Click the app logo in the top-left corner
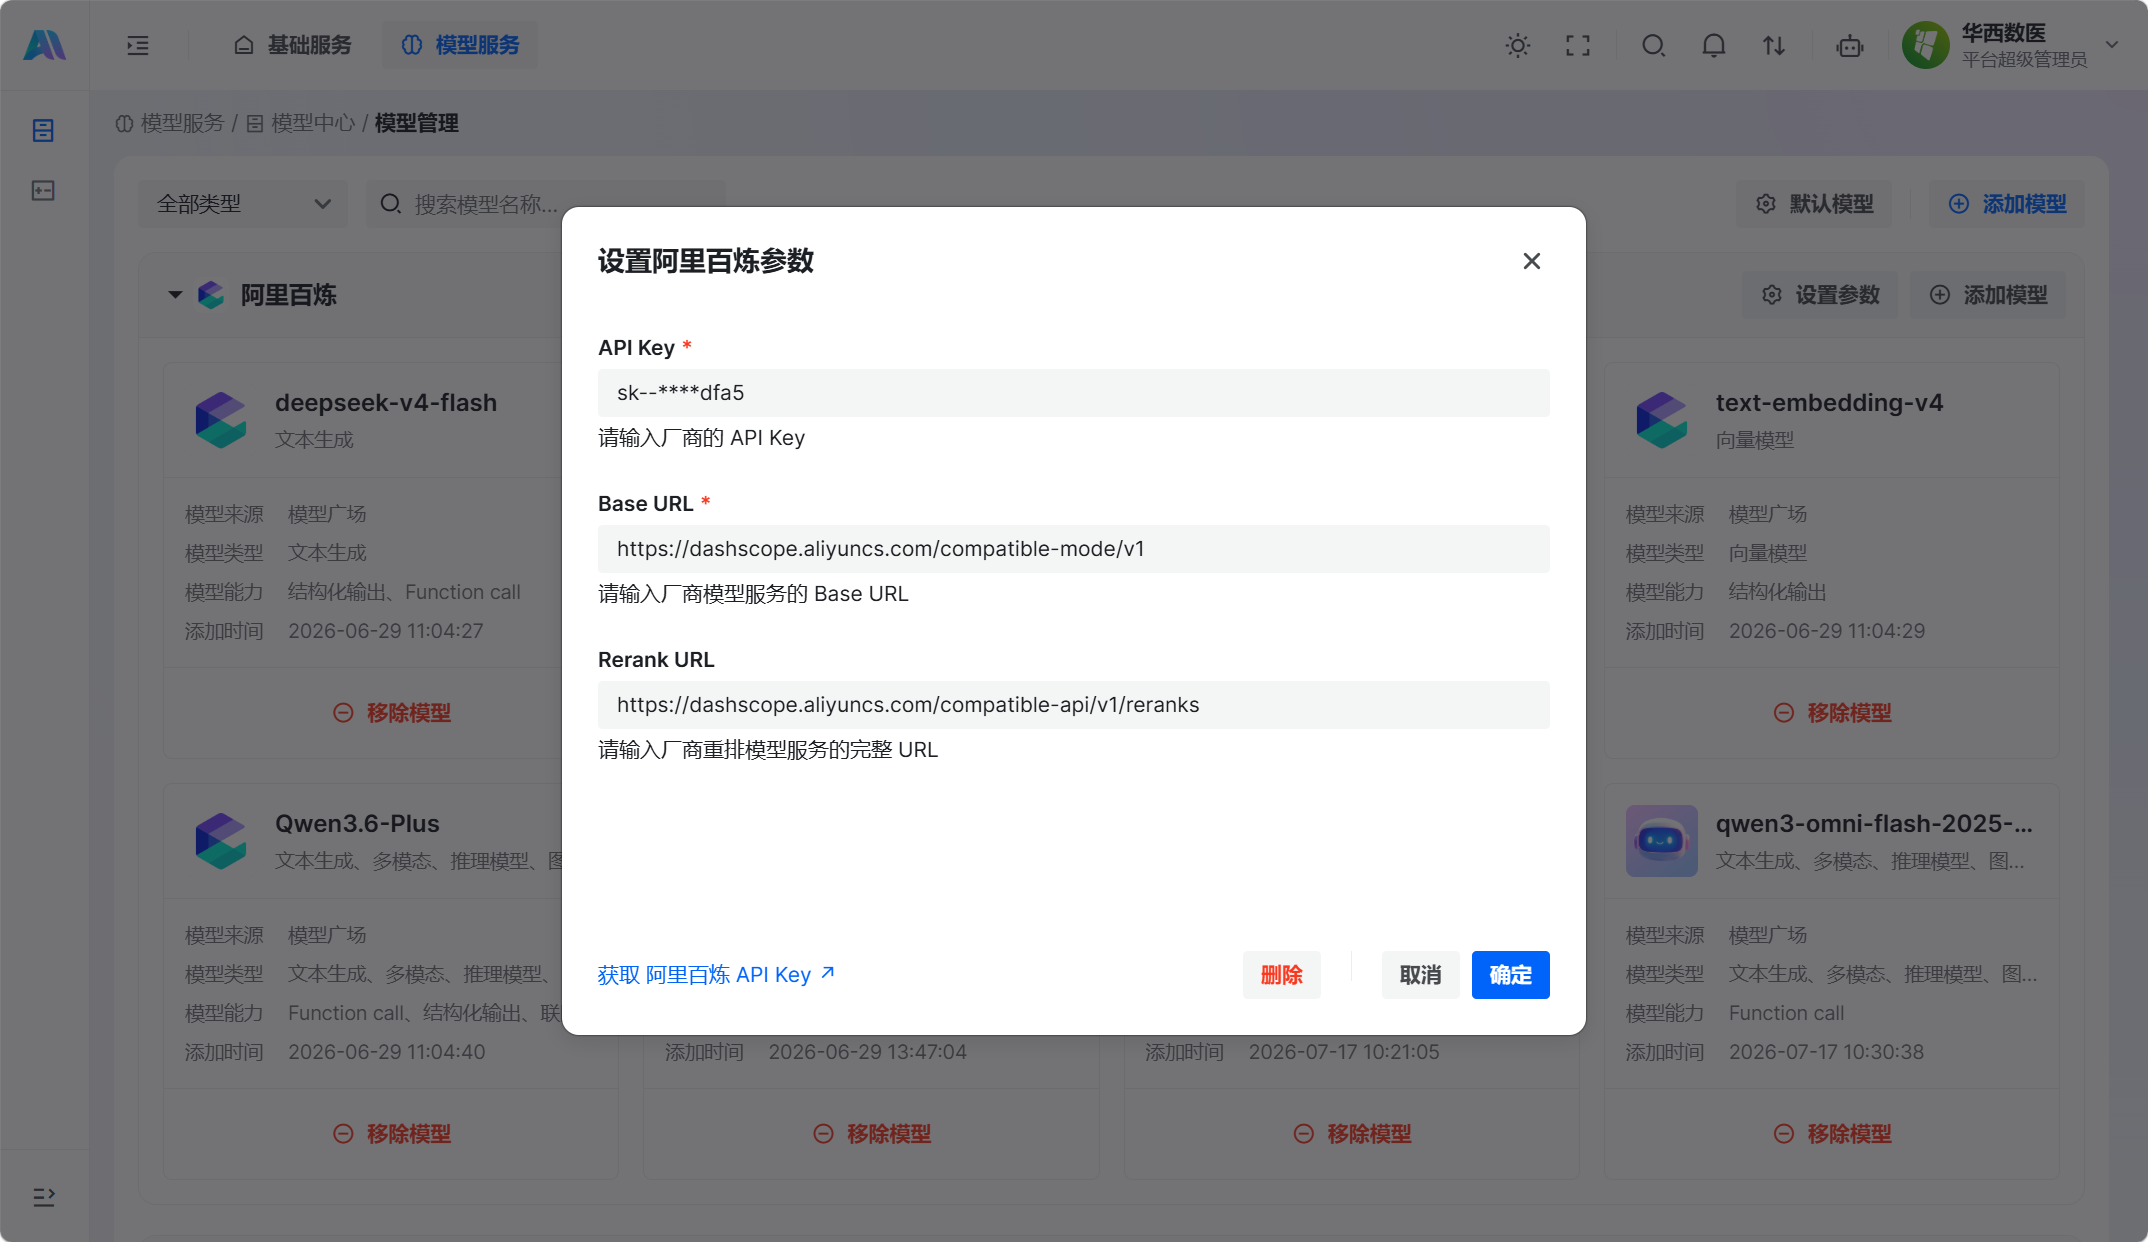Screen dimensions: 2148x1242 click(x=44, y=45)
